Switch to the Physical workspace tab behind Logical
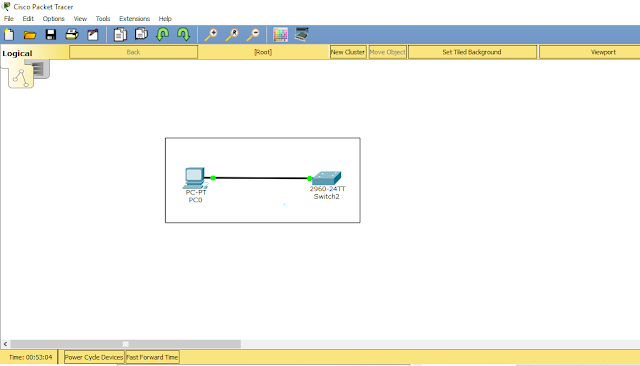This screenshot has height=366, width=640. tap(40, 69)
